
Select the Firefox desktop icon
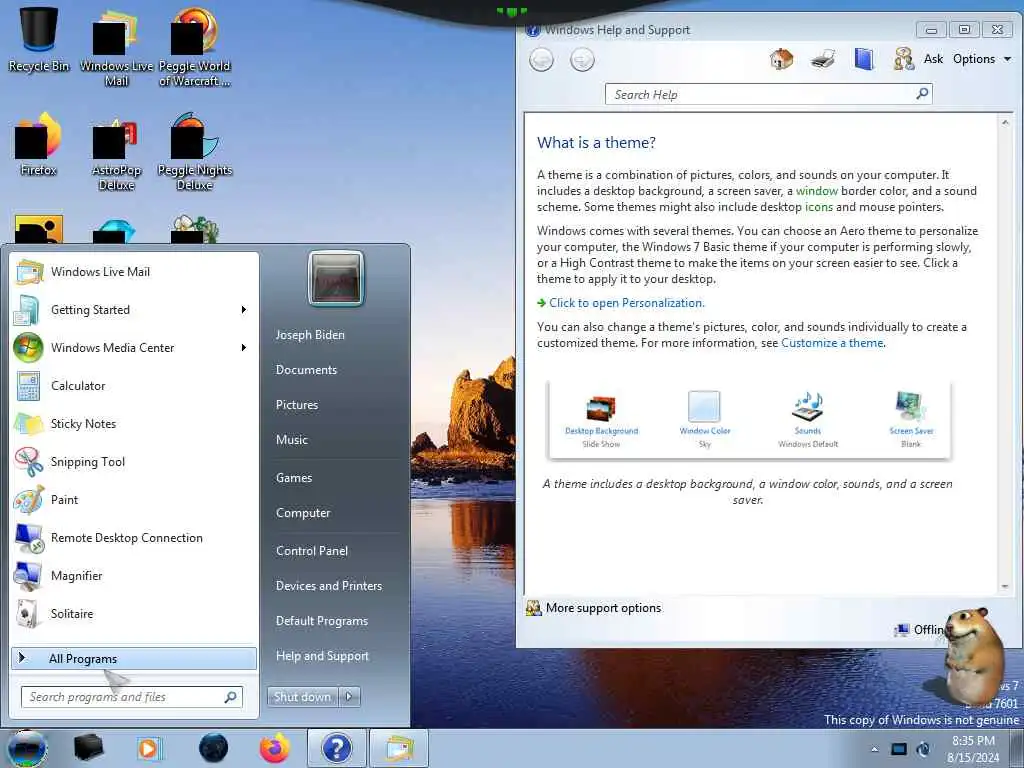(x=39, y=145)
